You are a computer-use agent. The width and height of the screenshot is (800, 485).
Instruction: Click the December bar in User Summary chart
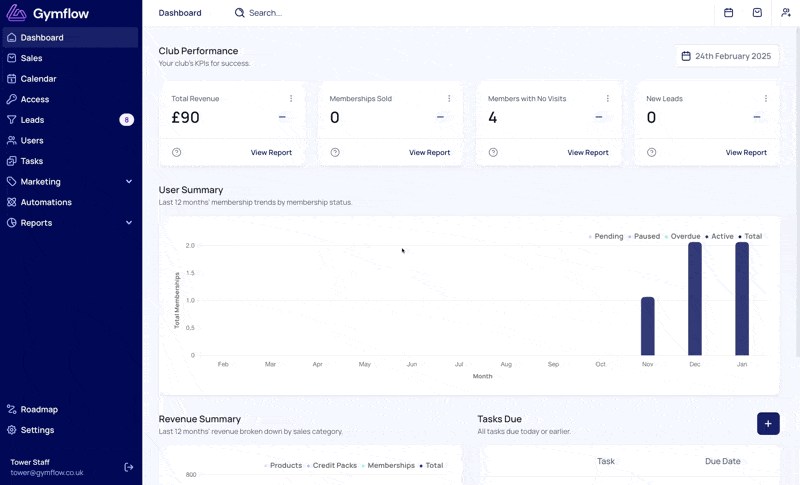click(x=694, y=298)
